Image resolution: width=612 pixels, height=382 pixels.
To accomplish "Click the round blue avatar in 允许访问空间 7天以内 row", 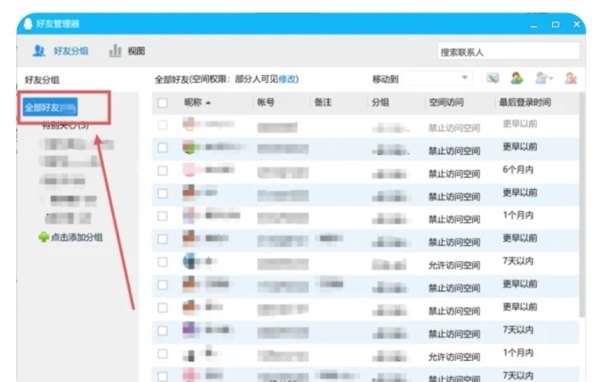I will coord(189,261).
